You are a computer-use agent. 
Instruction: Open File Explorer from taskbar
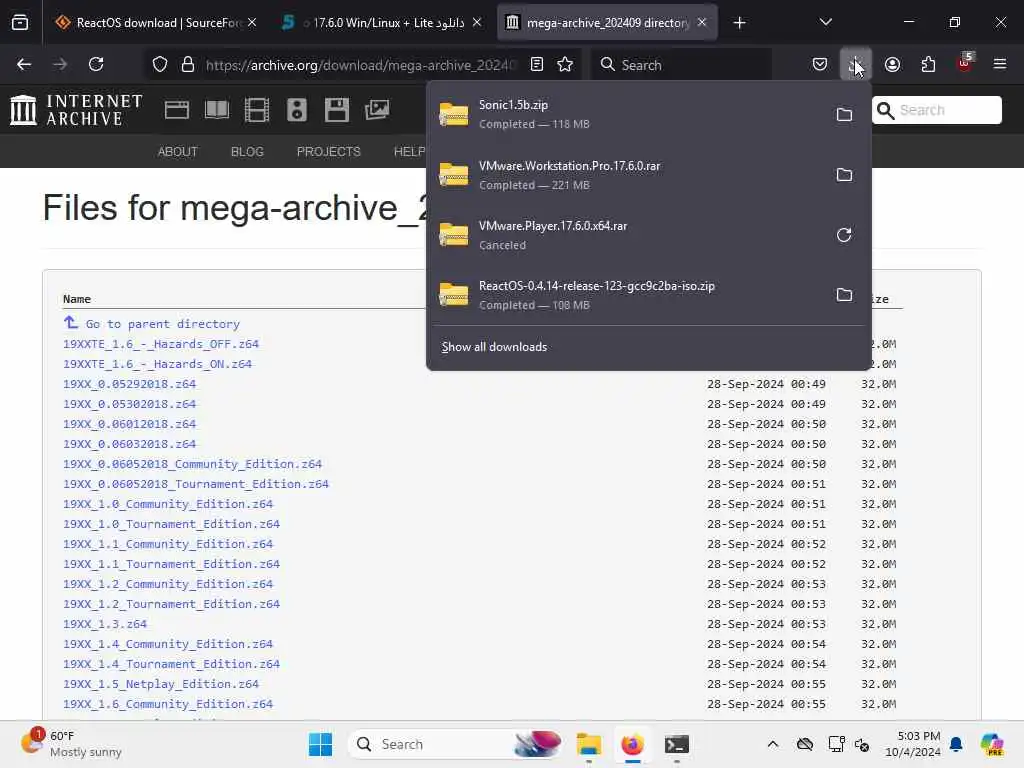588,744
